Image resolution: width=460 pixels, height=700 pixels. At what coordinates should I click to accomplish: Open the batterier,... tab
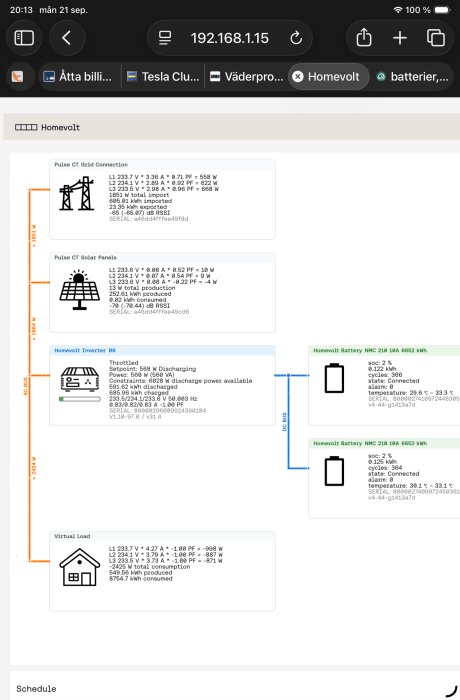pyautogui.click(x=412, y=77)
